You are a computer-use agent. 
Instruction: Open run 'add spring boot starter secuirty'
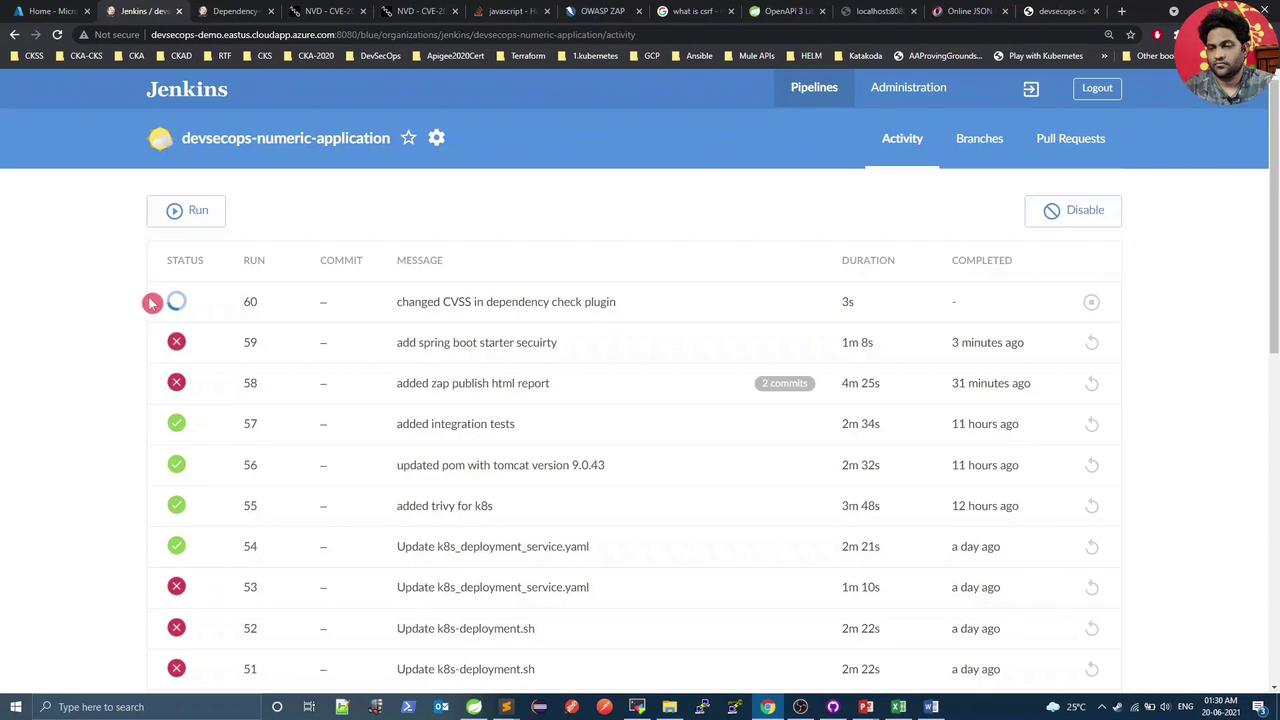pos(477,343)
